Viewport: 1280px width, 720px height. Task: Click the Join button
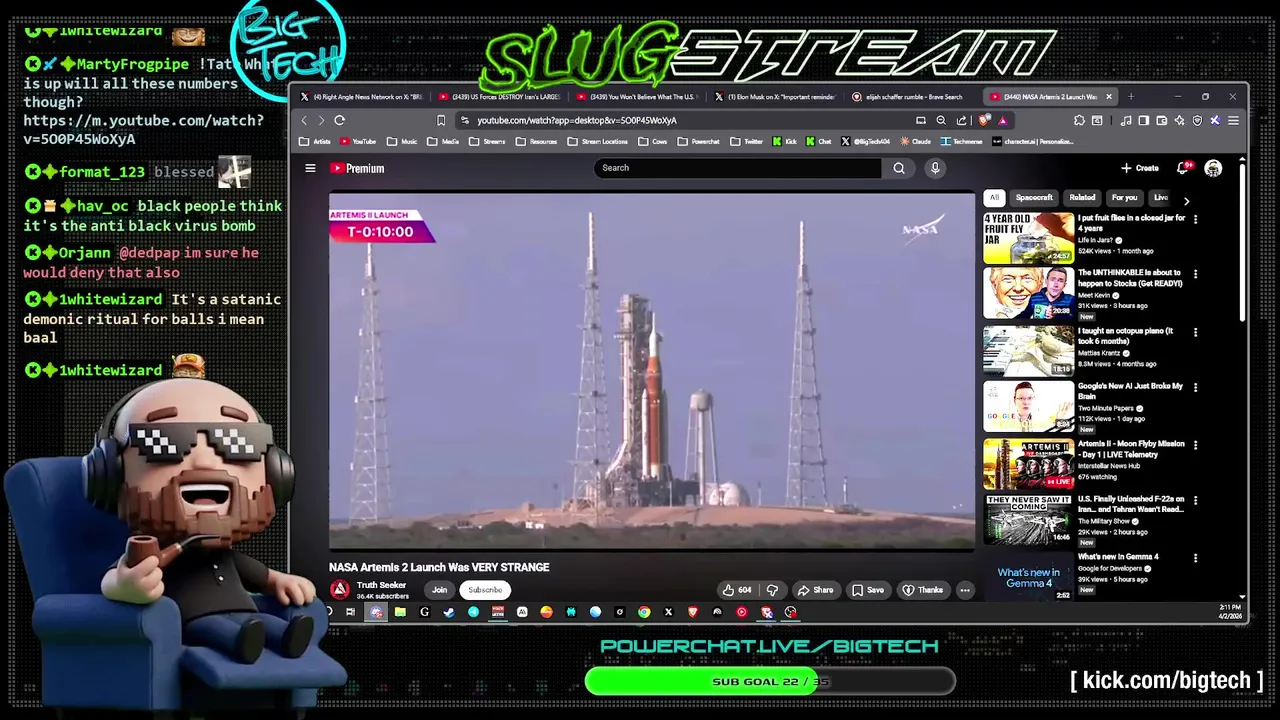point(439,590)
